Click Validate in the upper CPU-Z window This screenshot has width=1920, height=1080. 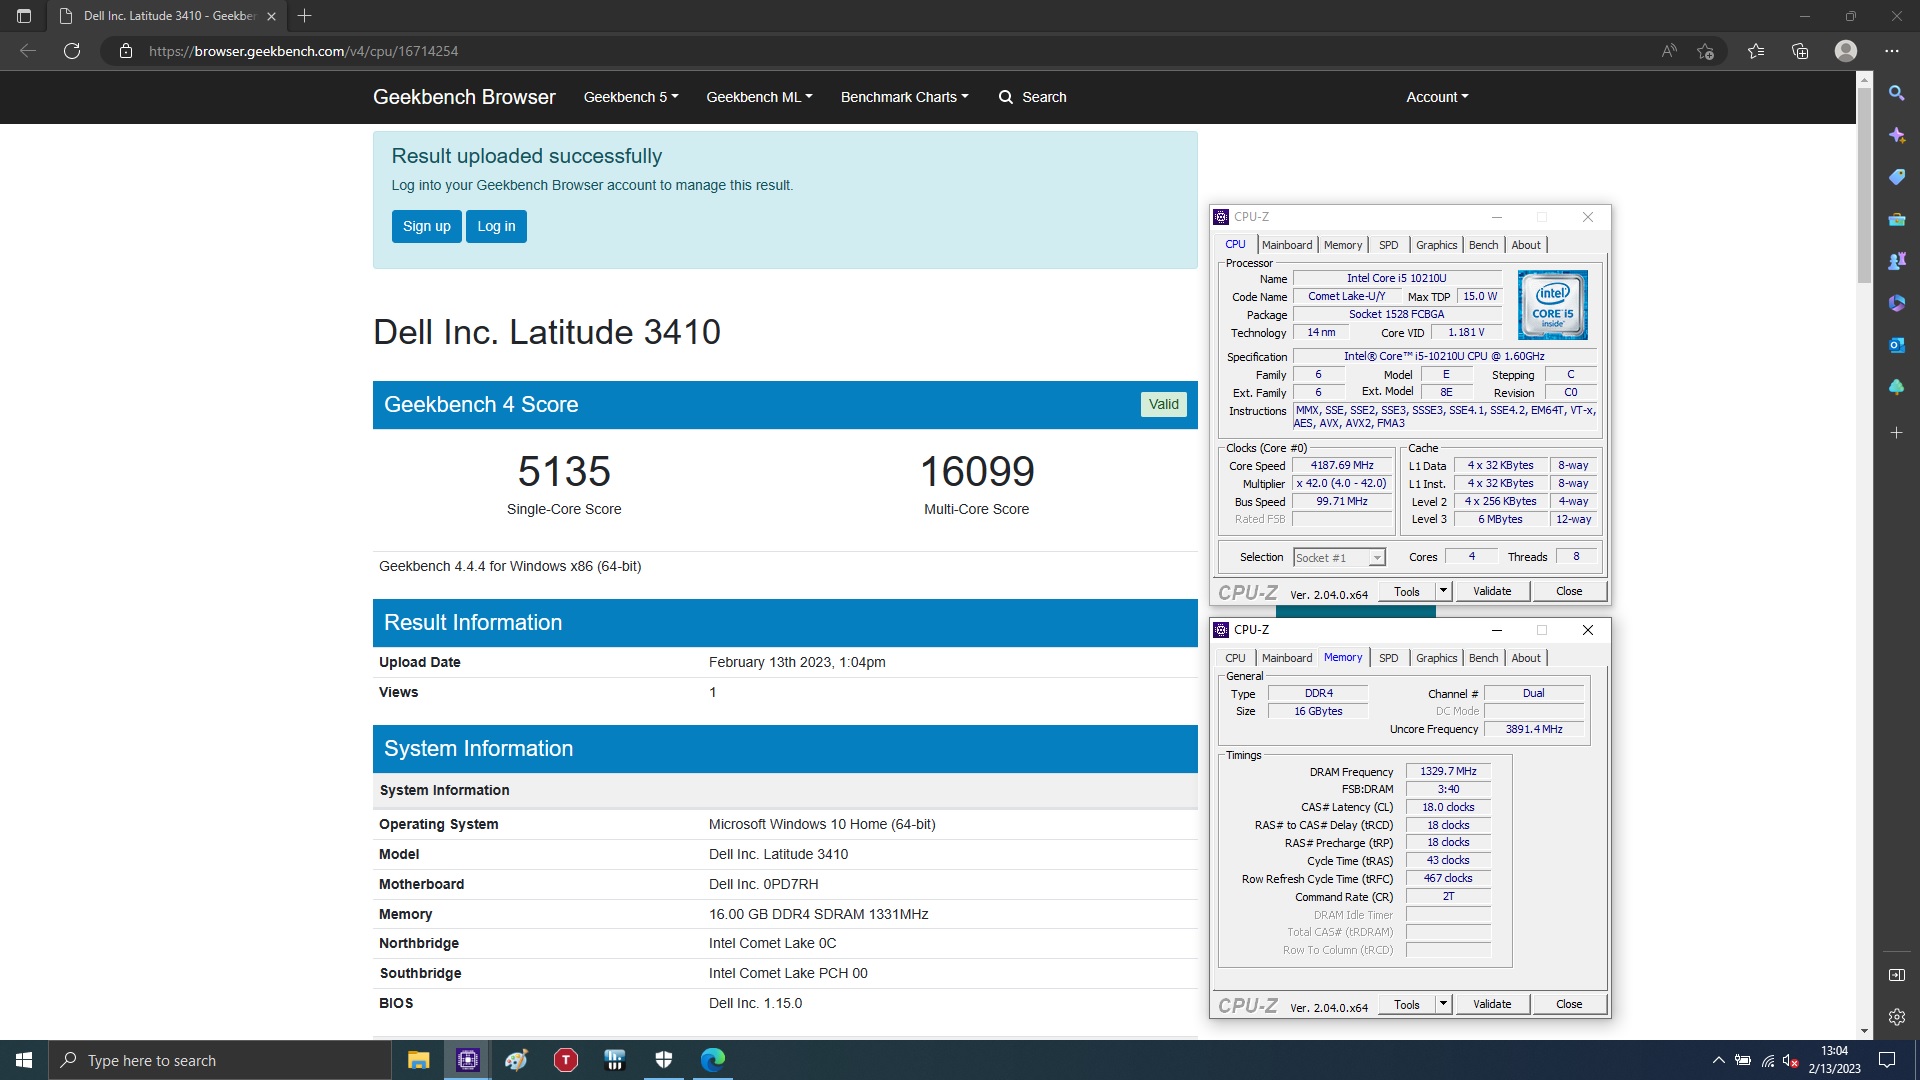1492,591
